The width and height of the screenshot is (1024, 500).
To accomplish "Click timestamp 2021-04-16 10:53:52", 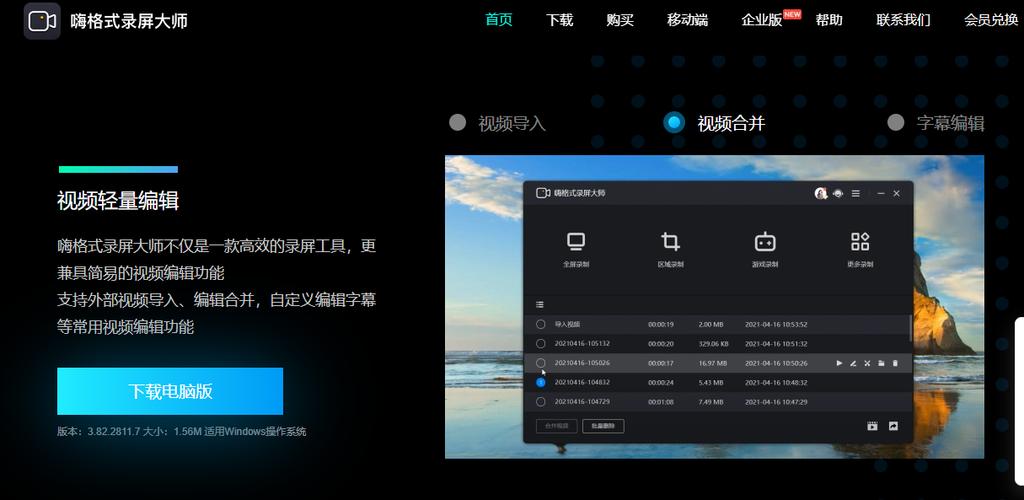I will point(776,324).
